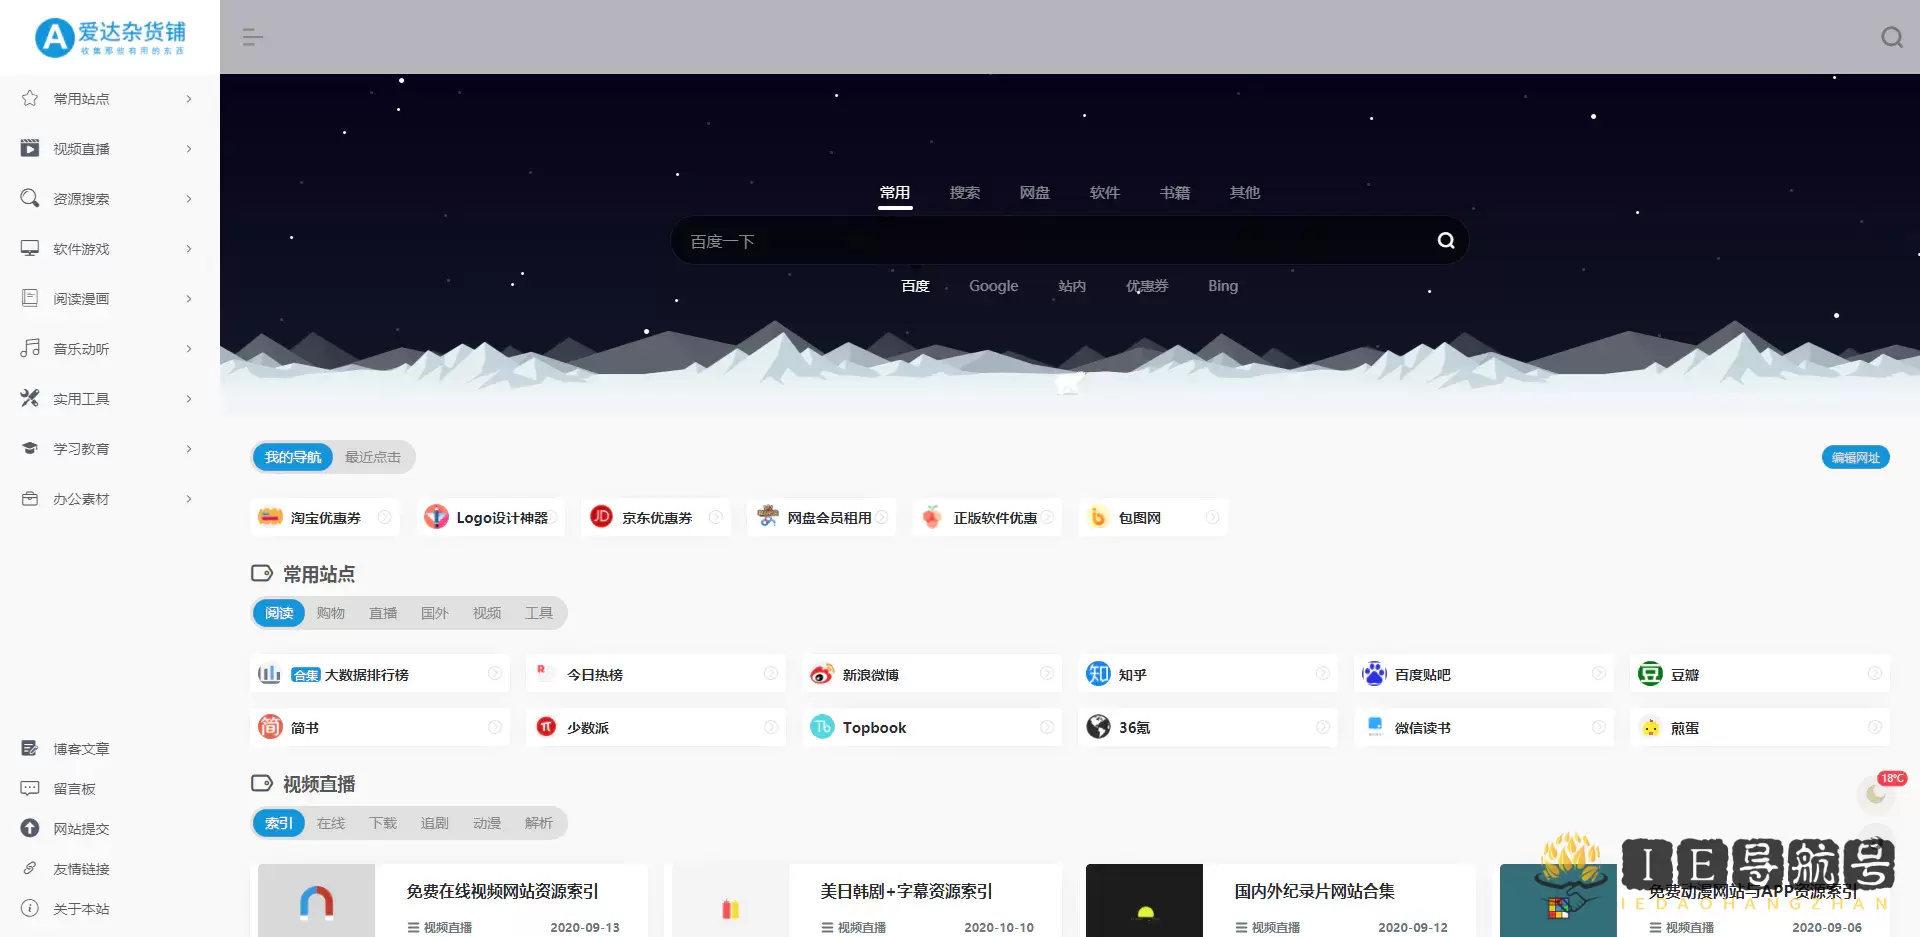Viewport: 1920px width, 937px height.
Task: Switch to the 网盘 search tab
Action: 1035,192
